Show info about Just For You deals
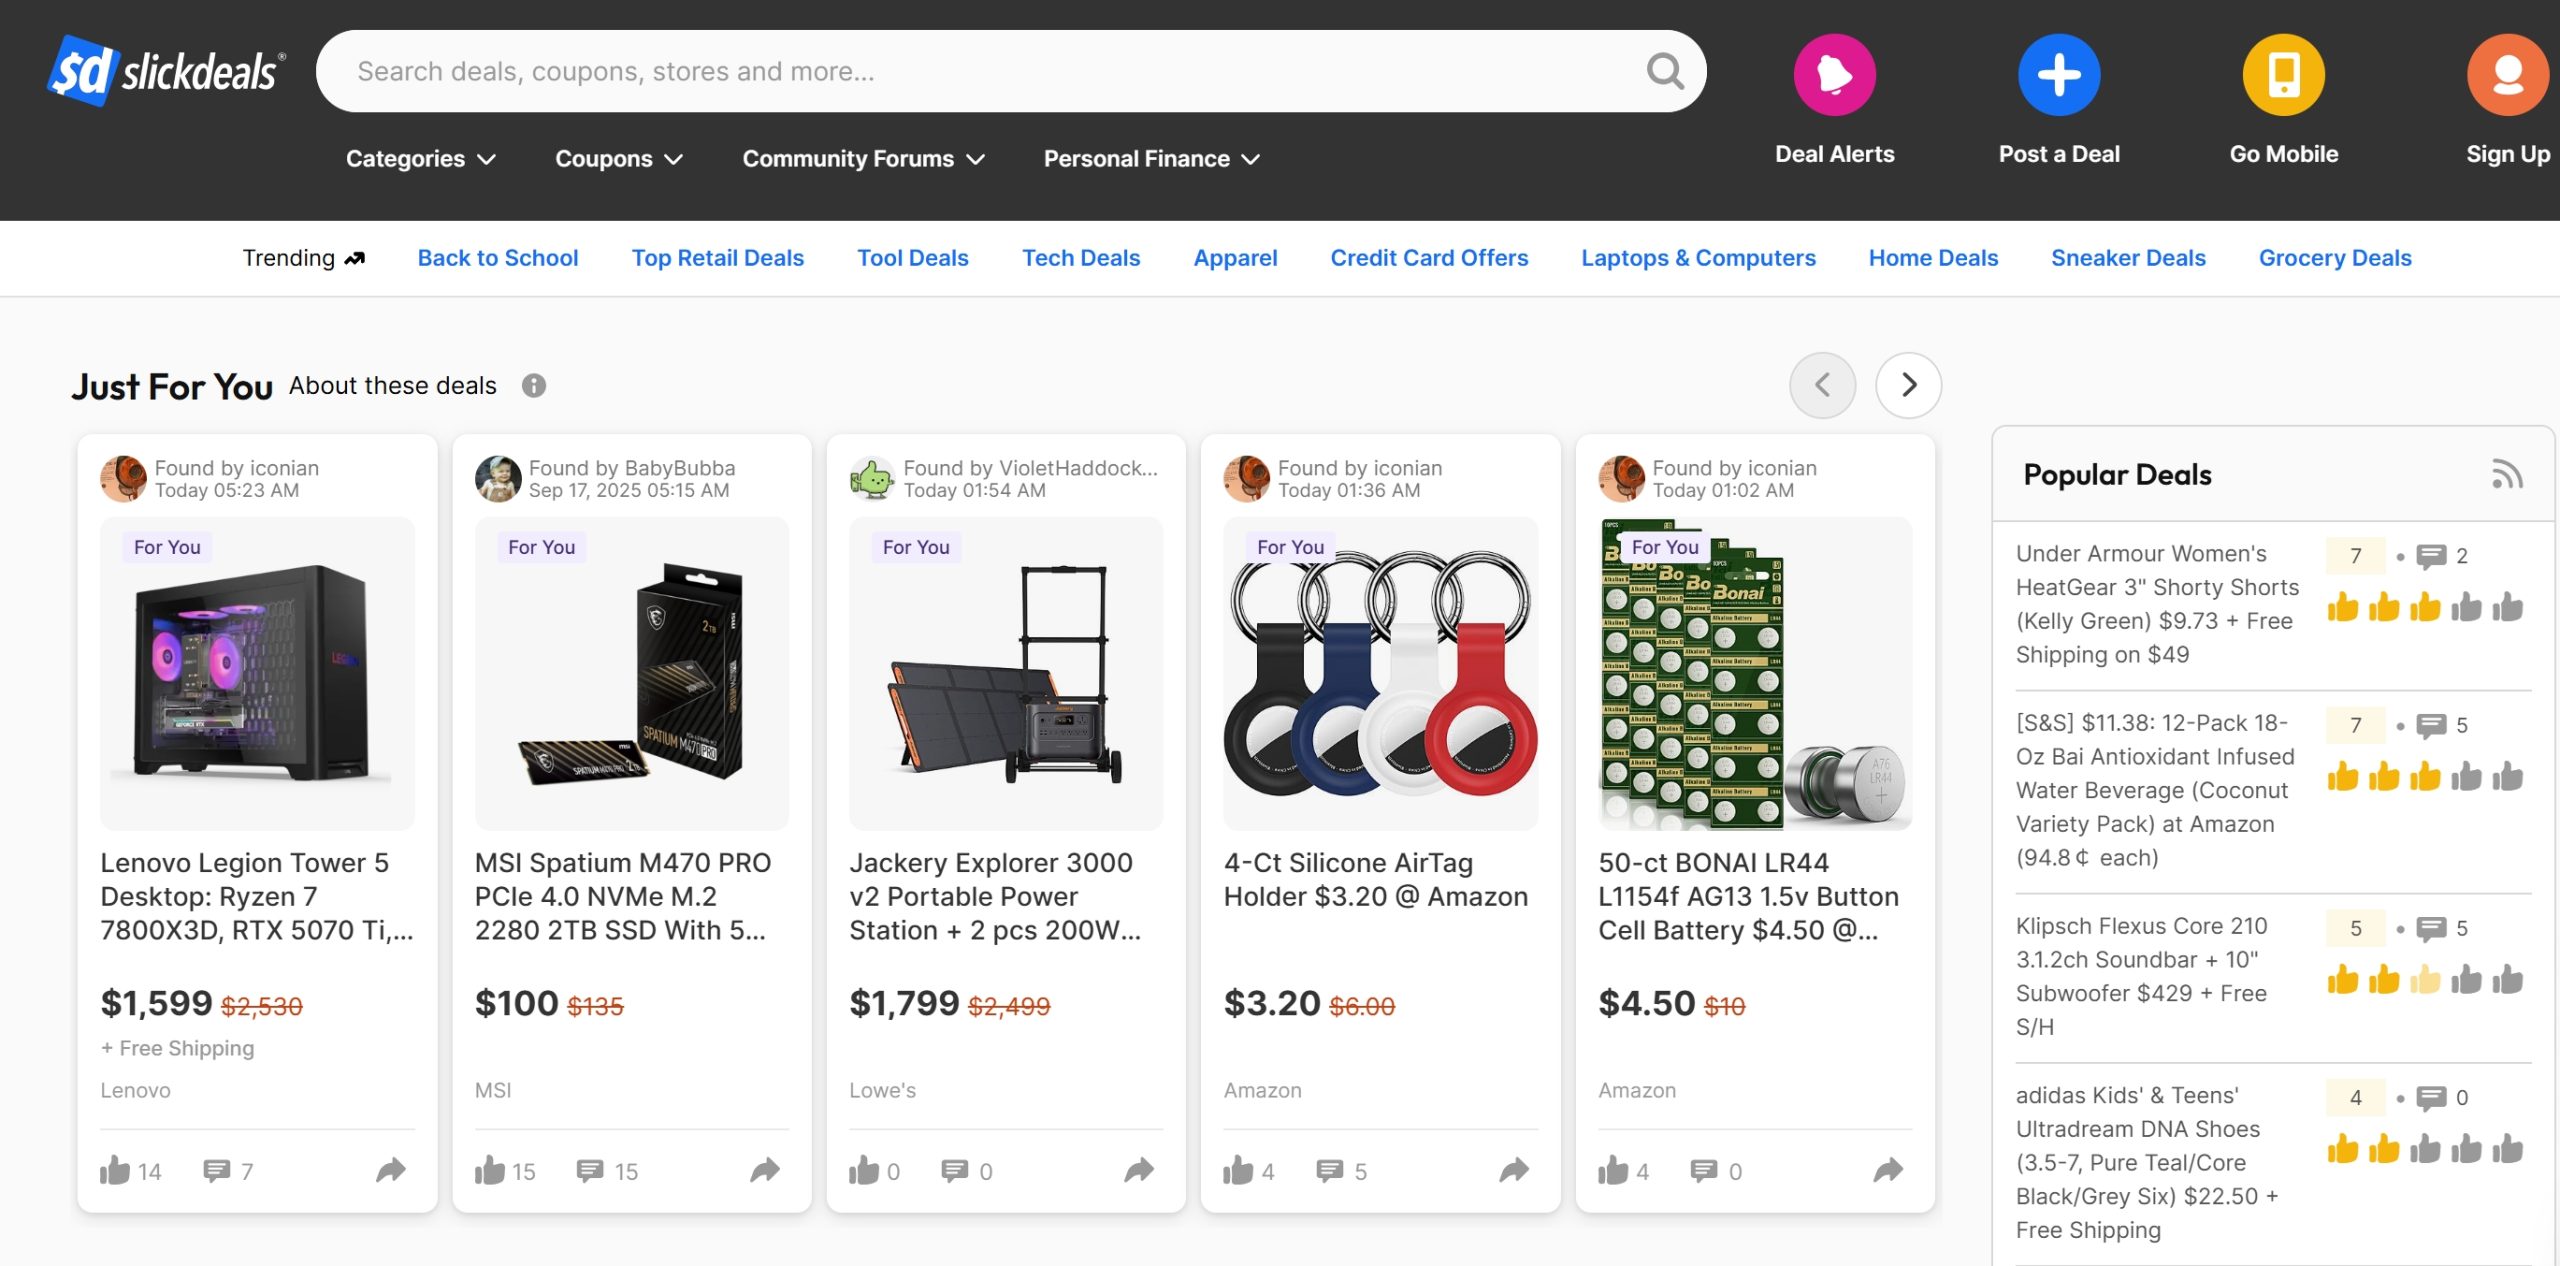Screen dimensions: 2560x1266 [x=534, y=386]
